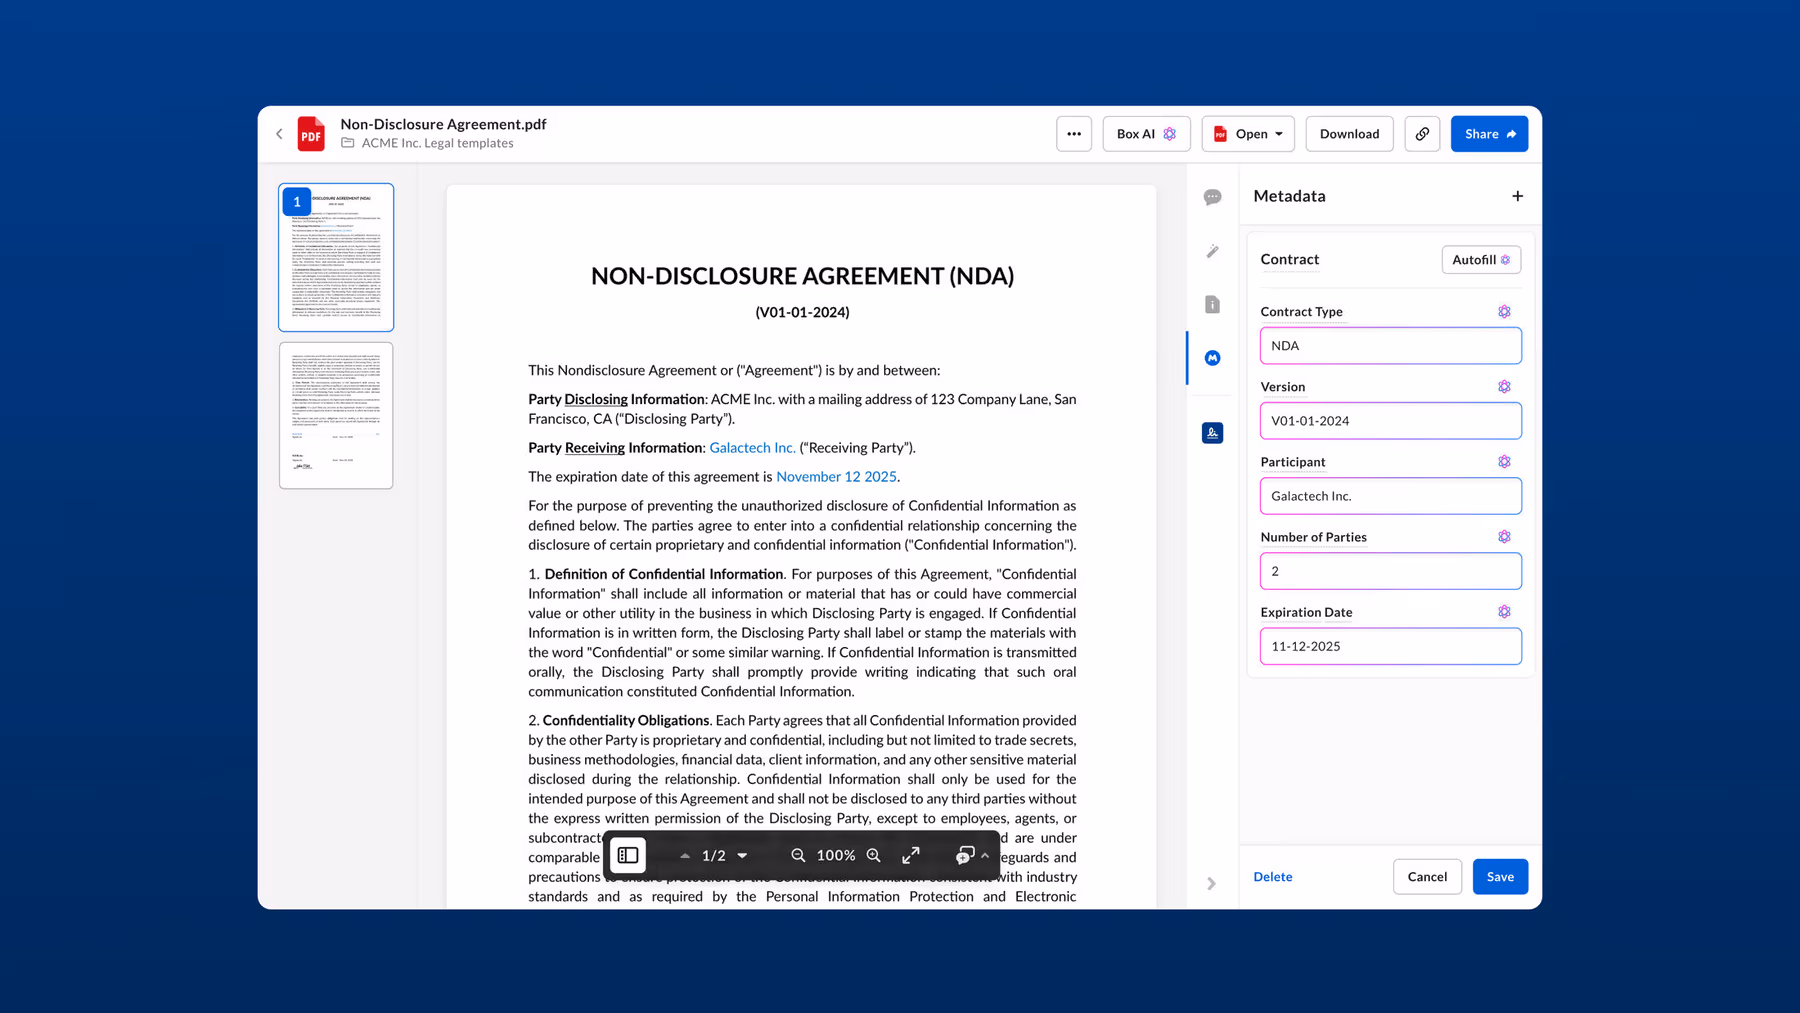Copy the shared link icon button

tap(1421, 134)
